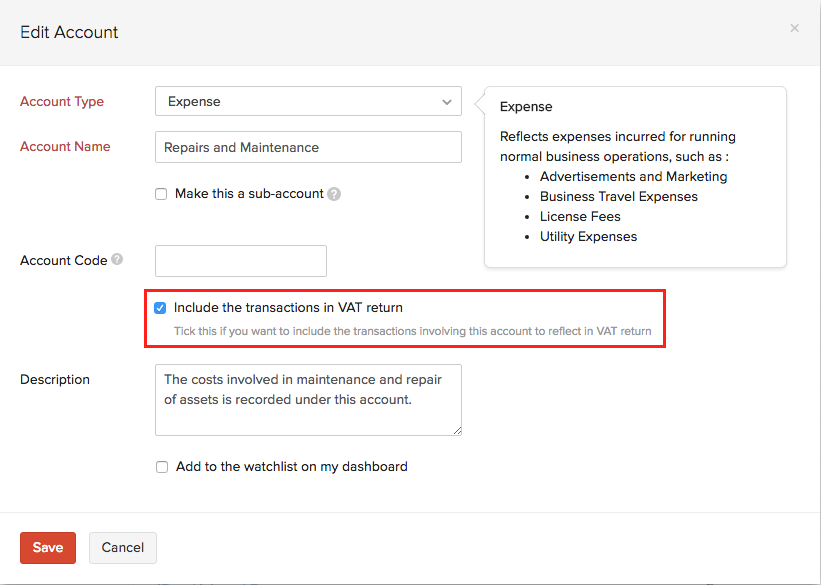Focus the empty Account Code field
Viewport: 821px width, 585px height.
point(240,260)
